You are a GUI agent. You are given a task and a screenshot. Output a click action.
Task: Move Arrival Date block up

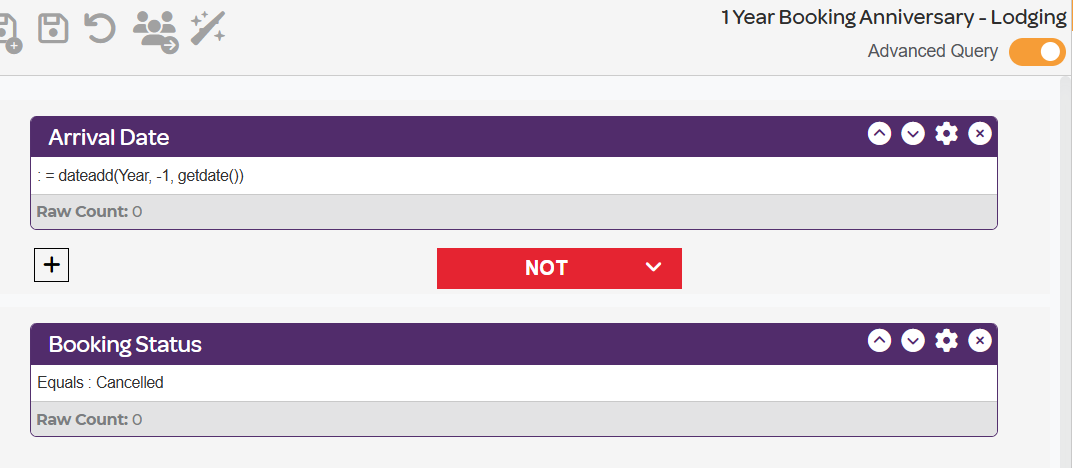click(x=879, y=133)
